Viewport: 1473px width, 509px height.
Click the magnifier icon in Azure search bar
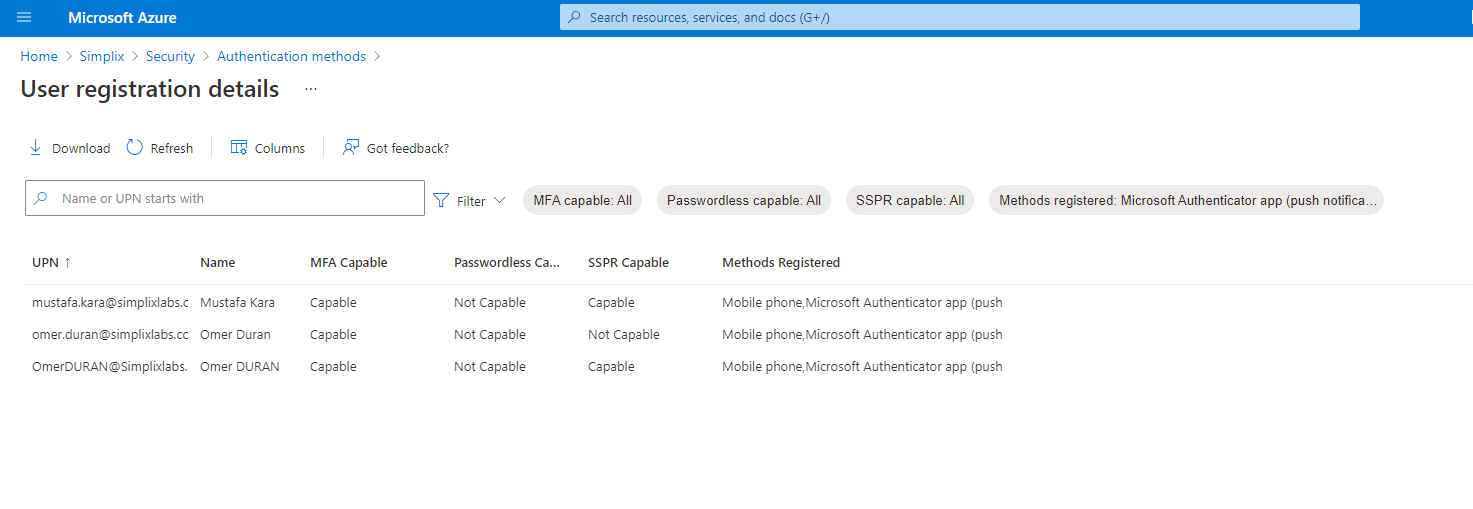click(574, 17)
